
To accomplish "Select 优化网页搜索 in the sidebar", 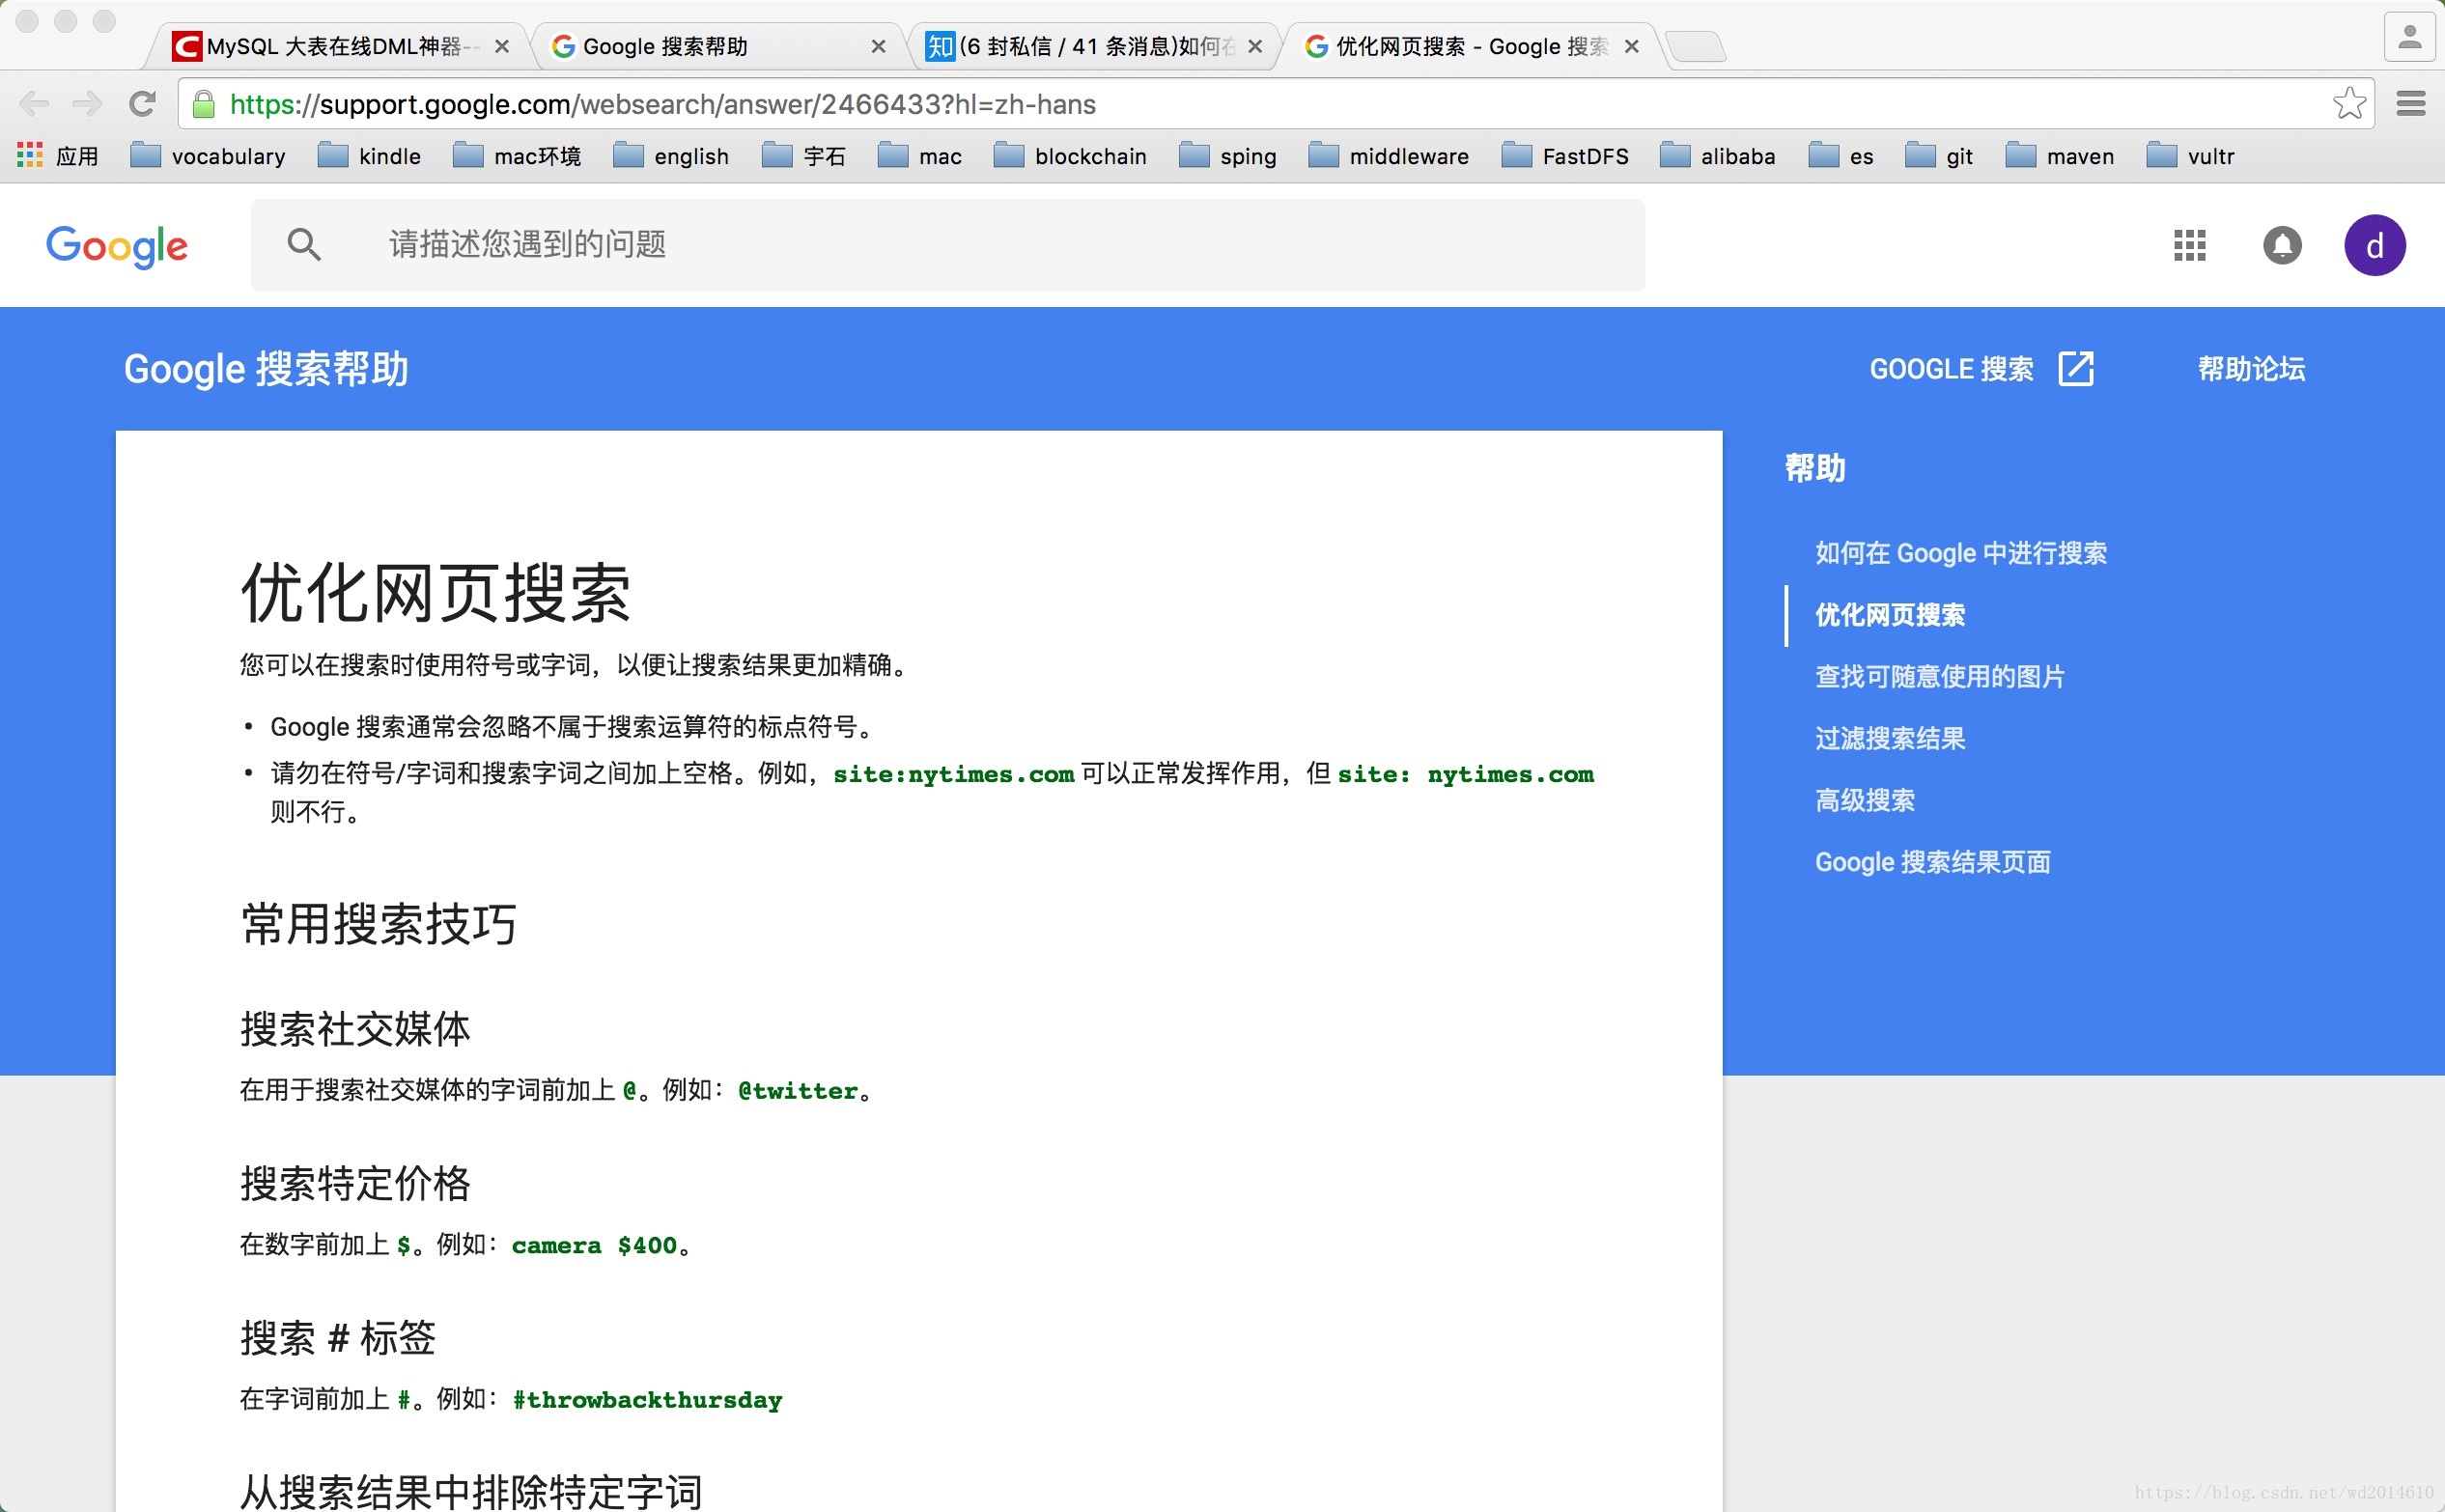I will click(1890, 615).
